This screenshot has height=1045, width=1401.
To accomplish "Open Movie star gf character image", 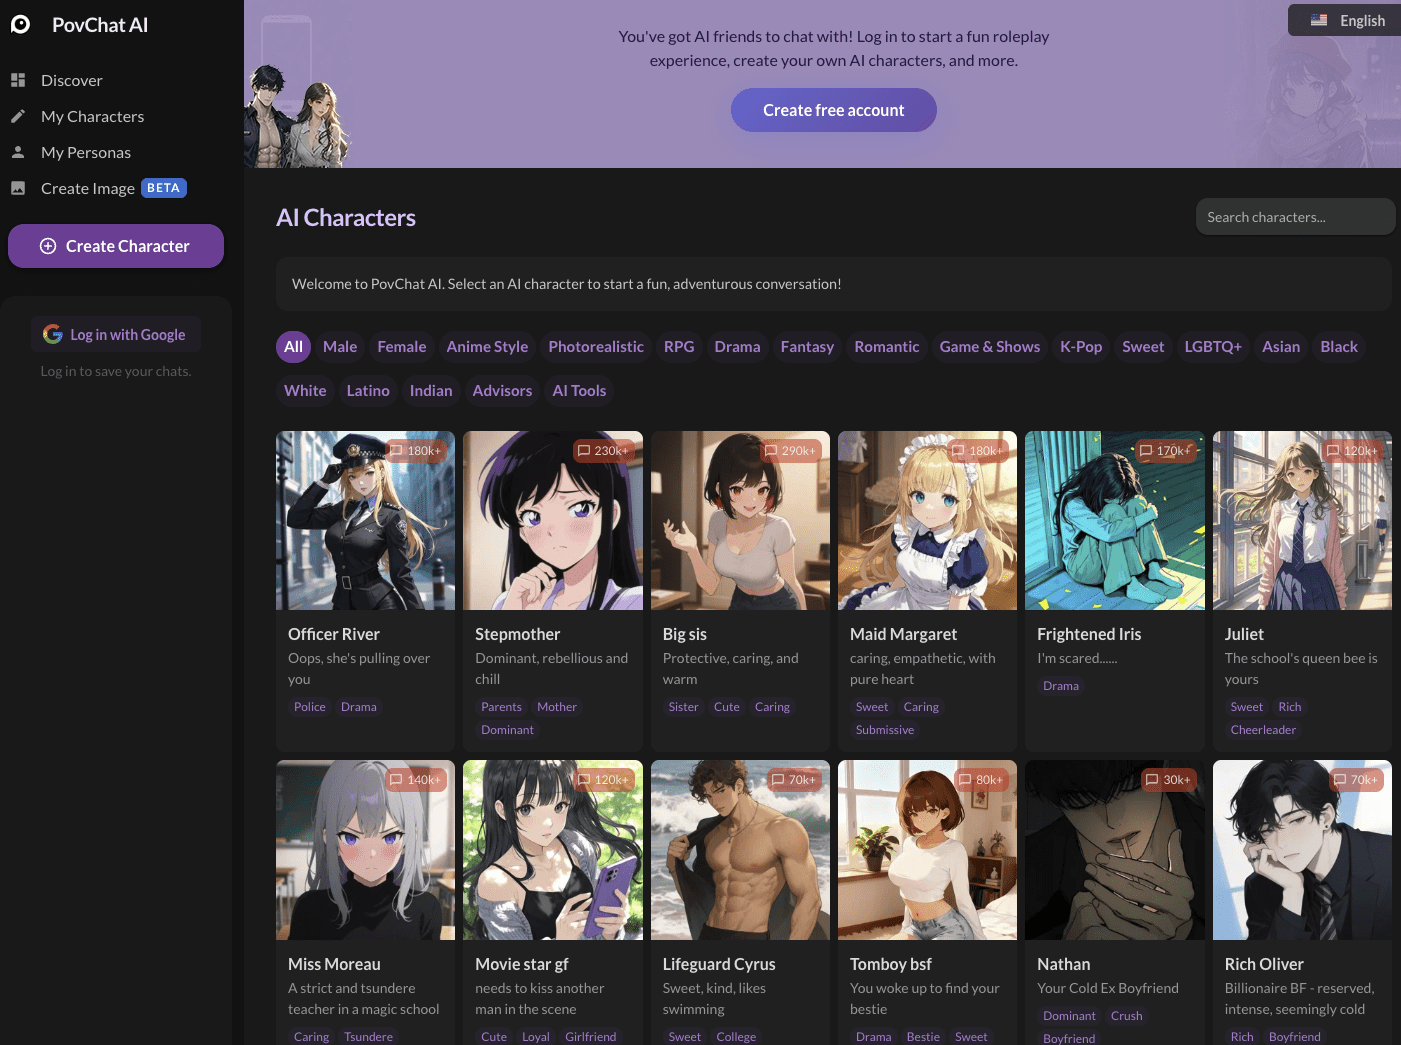I will (x=553, y=850).
